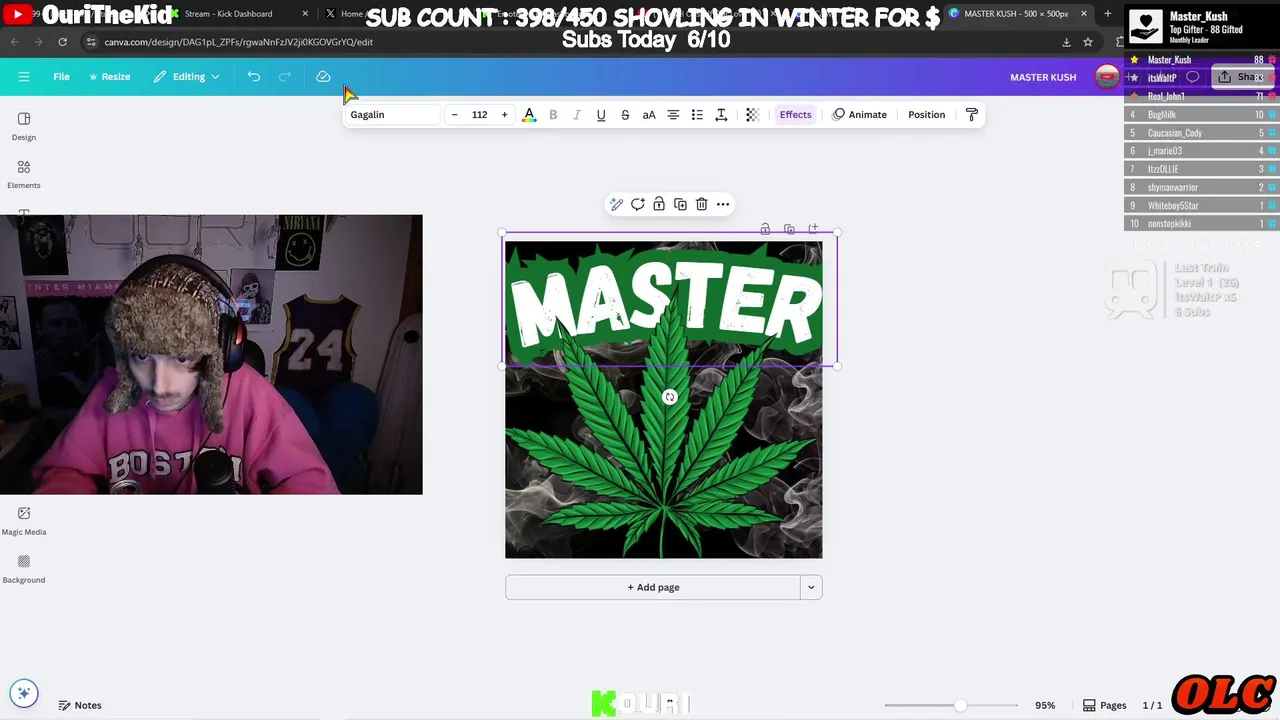The width and height of the screenshot is (1280, 720).
Task: Open the Position panel
Action: [926, 115]
